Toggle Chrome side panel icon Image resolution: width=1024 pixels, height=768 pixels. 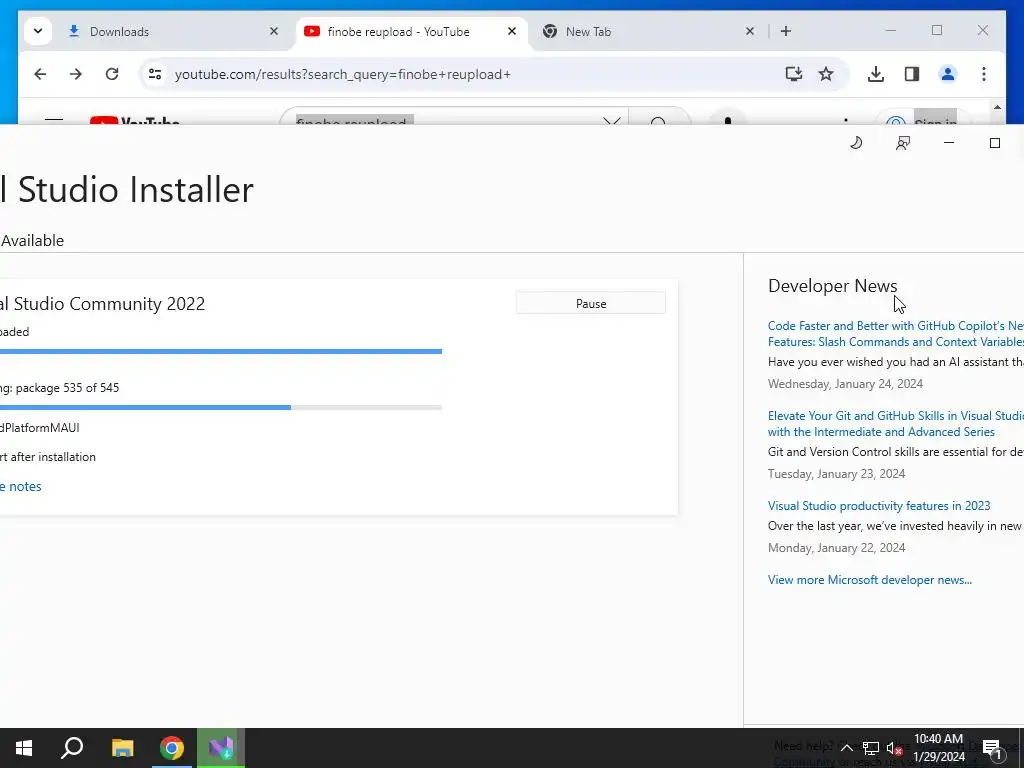[912, 74]
